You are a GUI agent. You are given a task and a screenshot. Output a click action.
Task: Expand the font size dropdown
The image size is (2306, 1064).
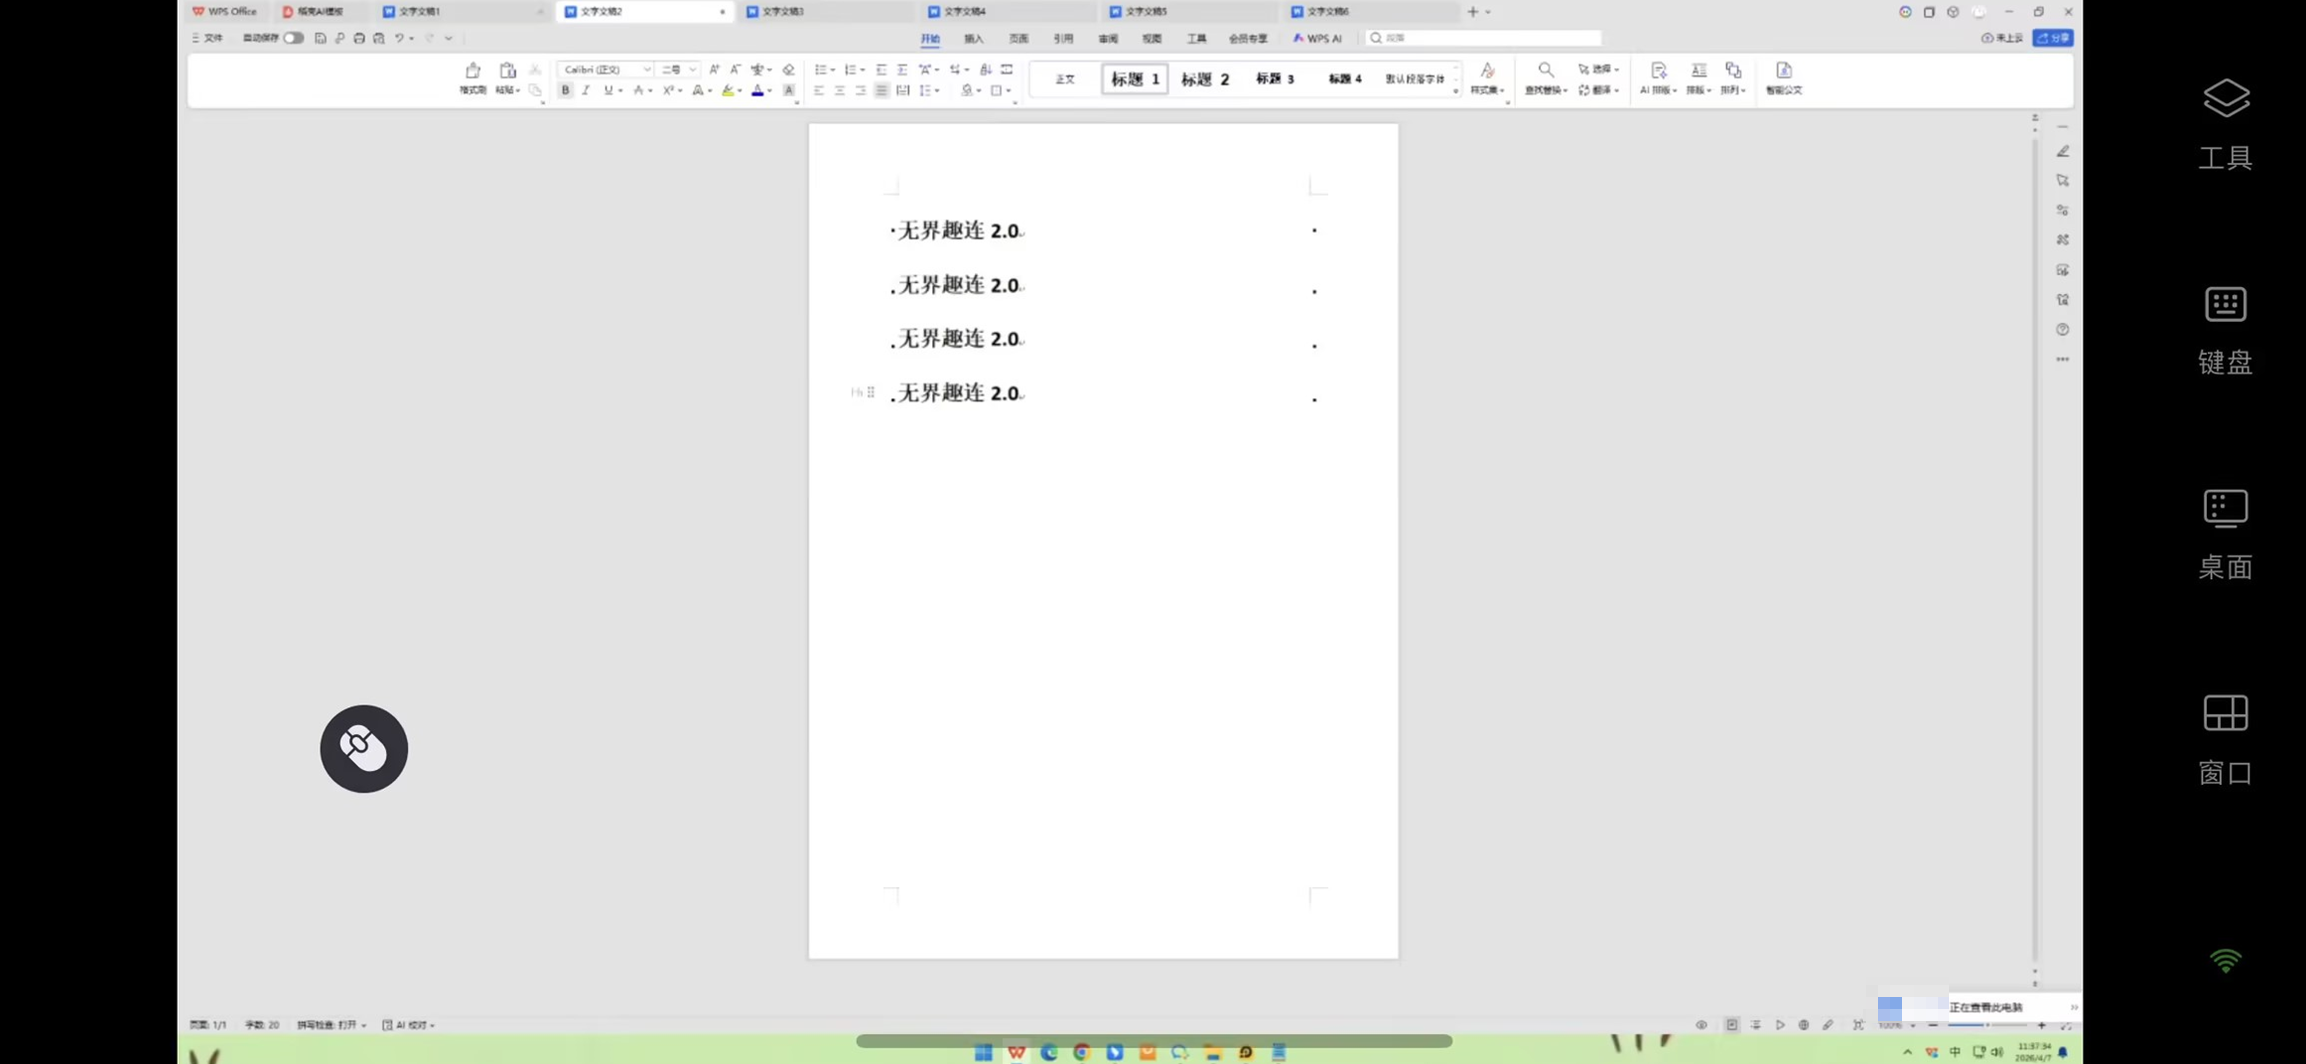pos(692,69)
